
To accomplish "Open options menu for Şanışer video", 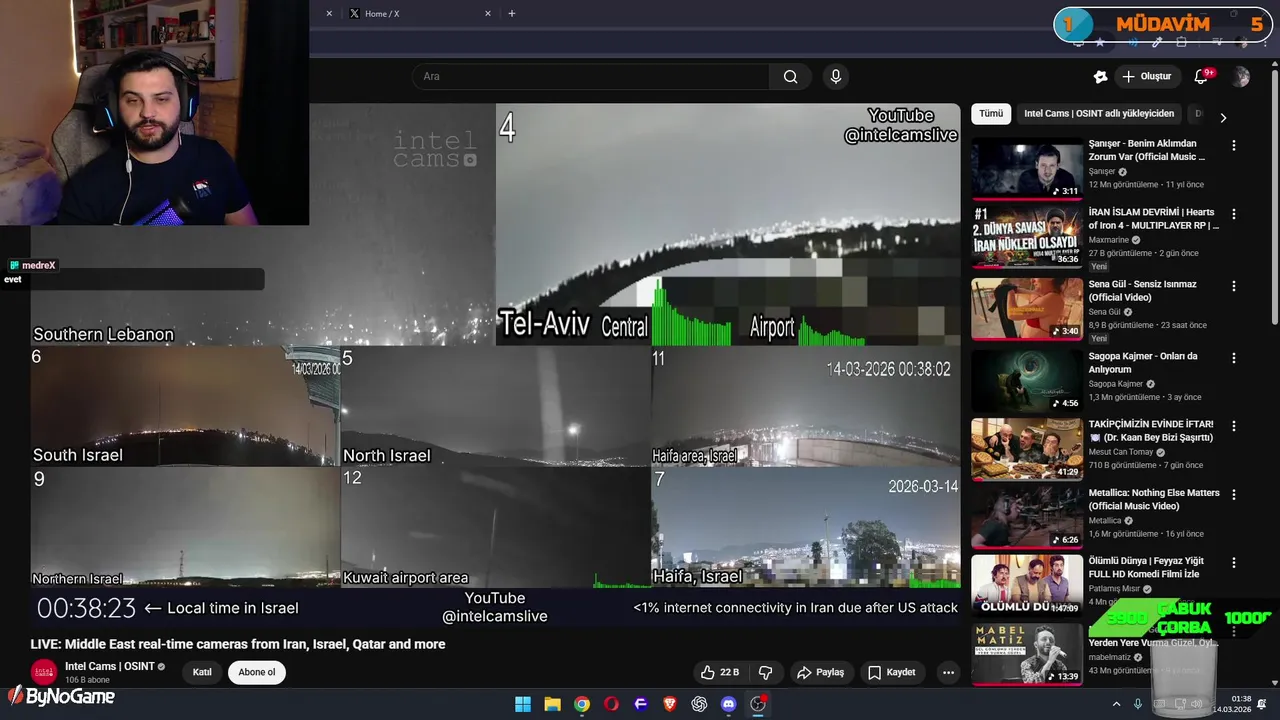I will coord(1233,145).
